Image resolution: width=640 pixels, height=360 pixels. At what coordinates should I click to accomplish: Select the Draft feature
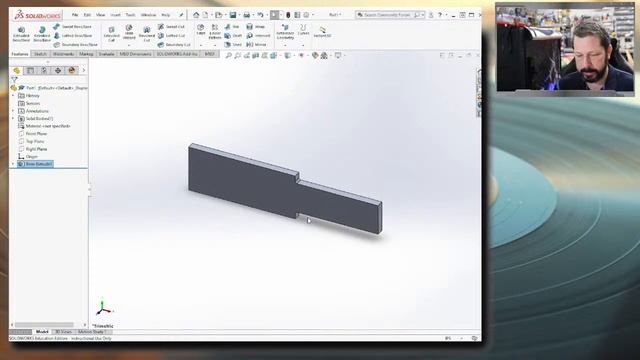[233, 36]
